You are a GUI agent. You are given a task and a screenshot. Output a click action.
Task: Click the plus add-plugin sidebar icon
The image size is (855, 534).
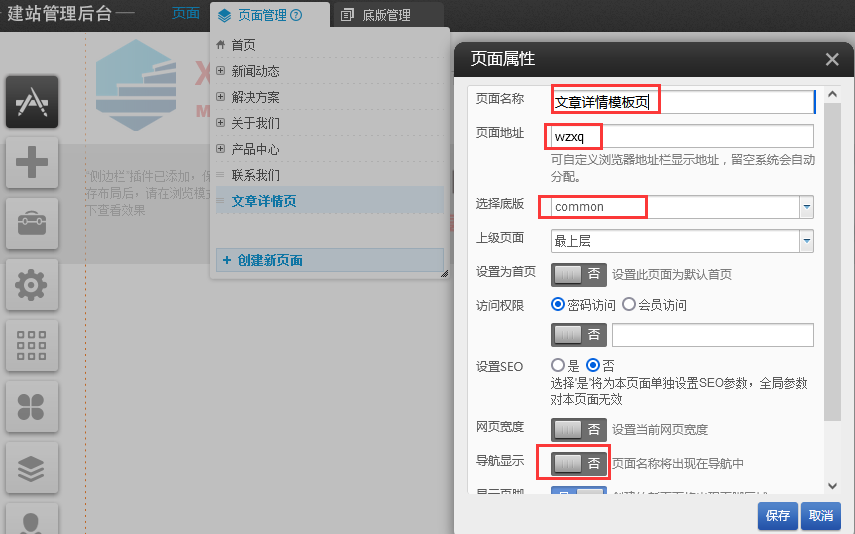coord(32,163)
